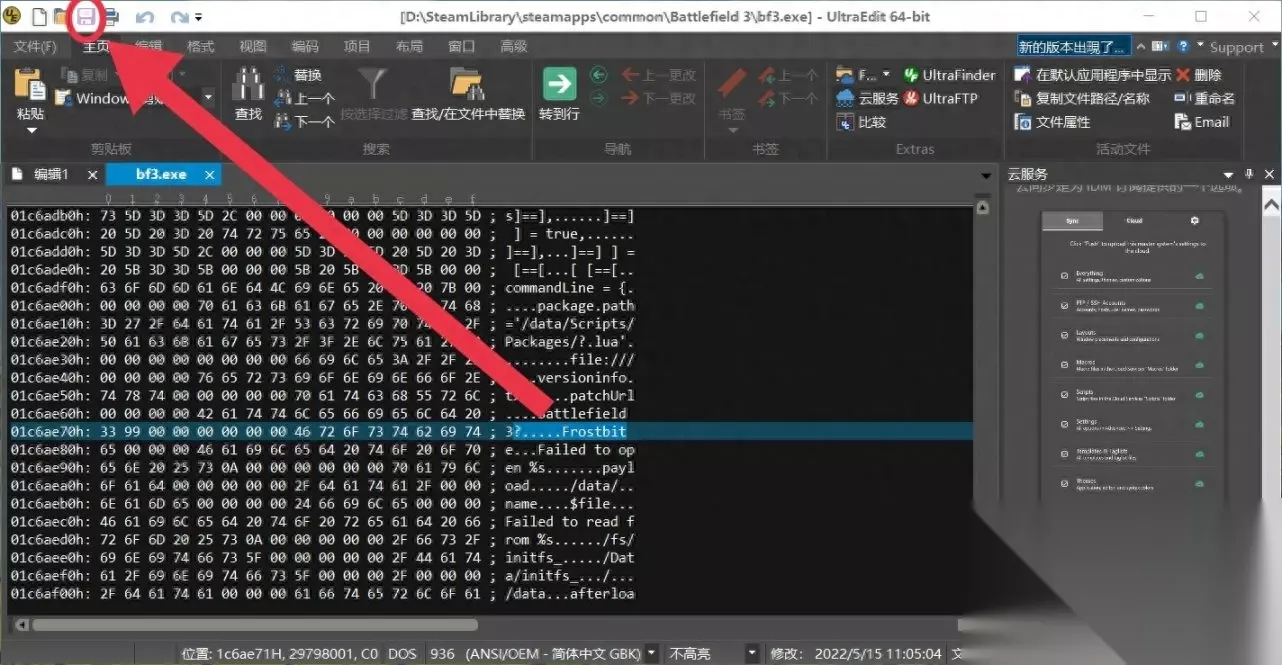
Task: Open the quick access toolbar customize arrow
Action: (198, 18)
